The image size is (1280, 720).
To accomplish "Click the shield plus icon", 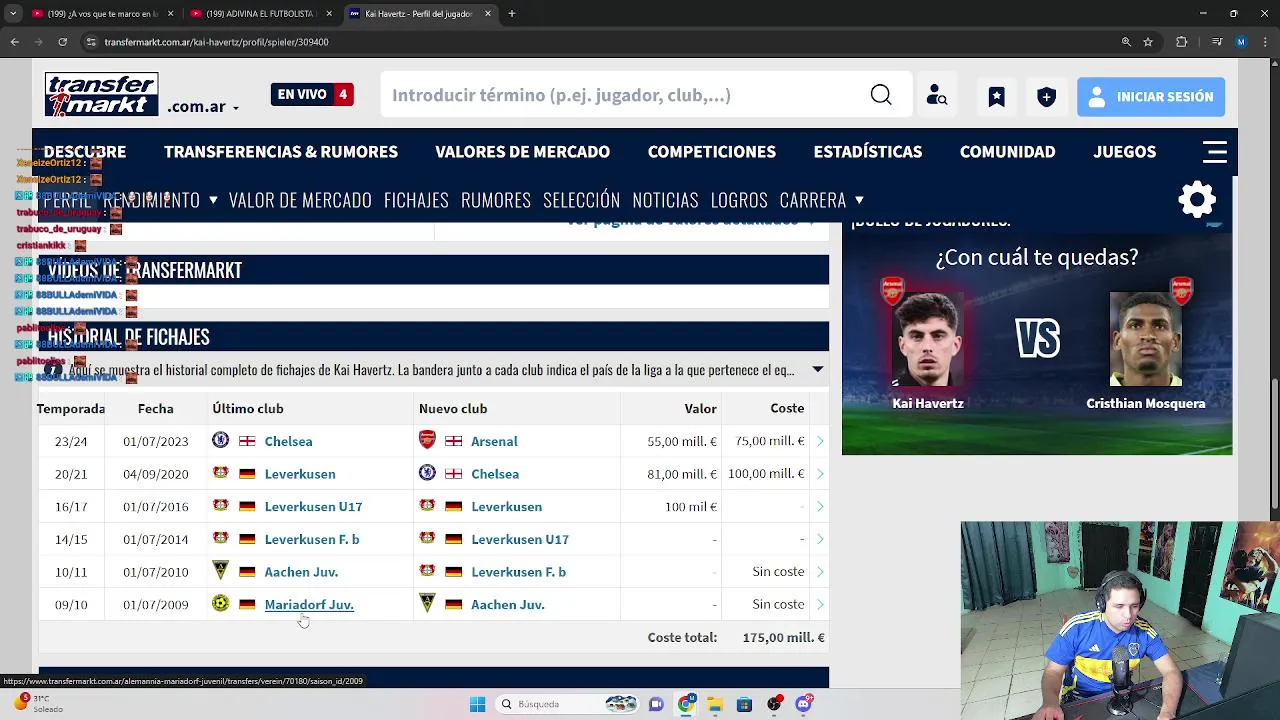I will 1046,97.
